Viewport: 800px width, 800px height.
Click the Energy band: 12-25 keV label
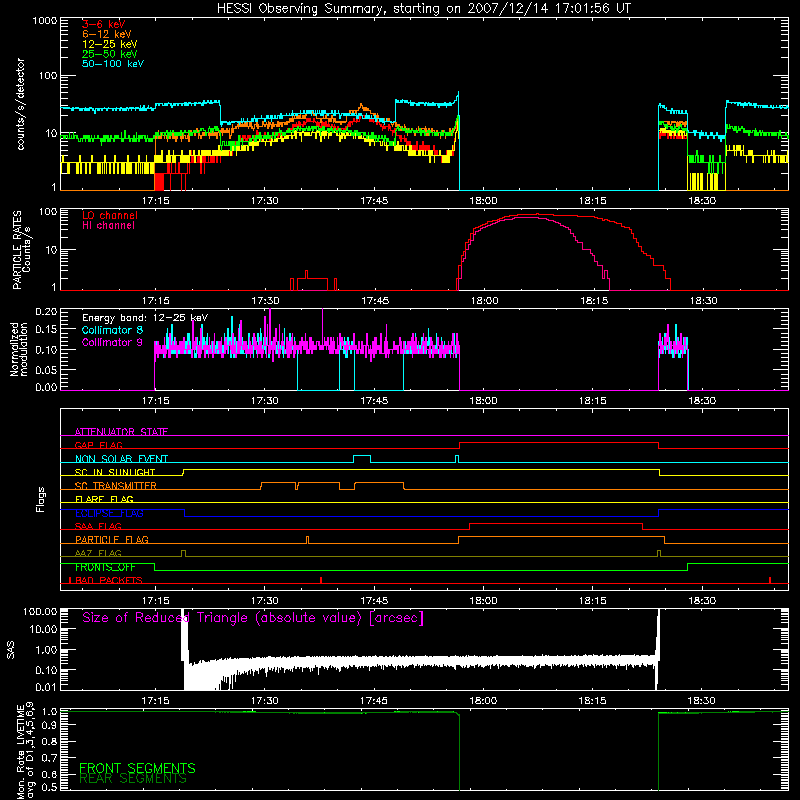[145, 318]
